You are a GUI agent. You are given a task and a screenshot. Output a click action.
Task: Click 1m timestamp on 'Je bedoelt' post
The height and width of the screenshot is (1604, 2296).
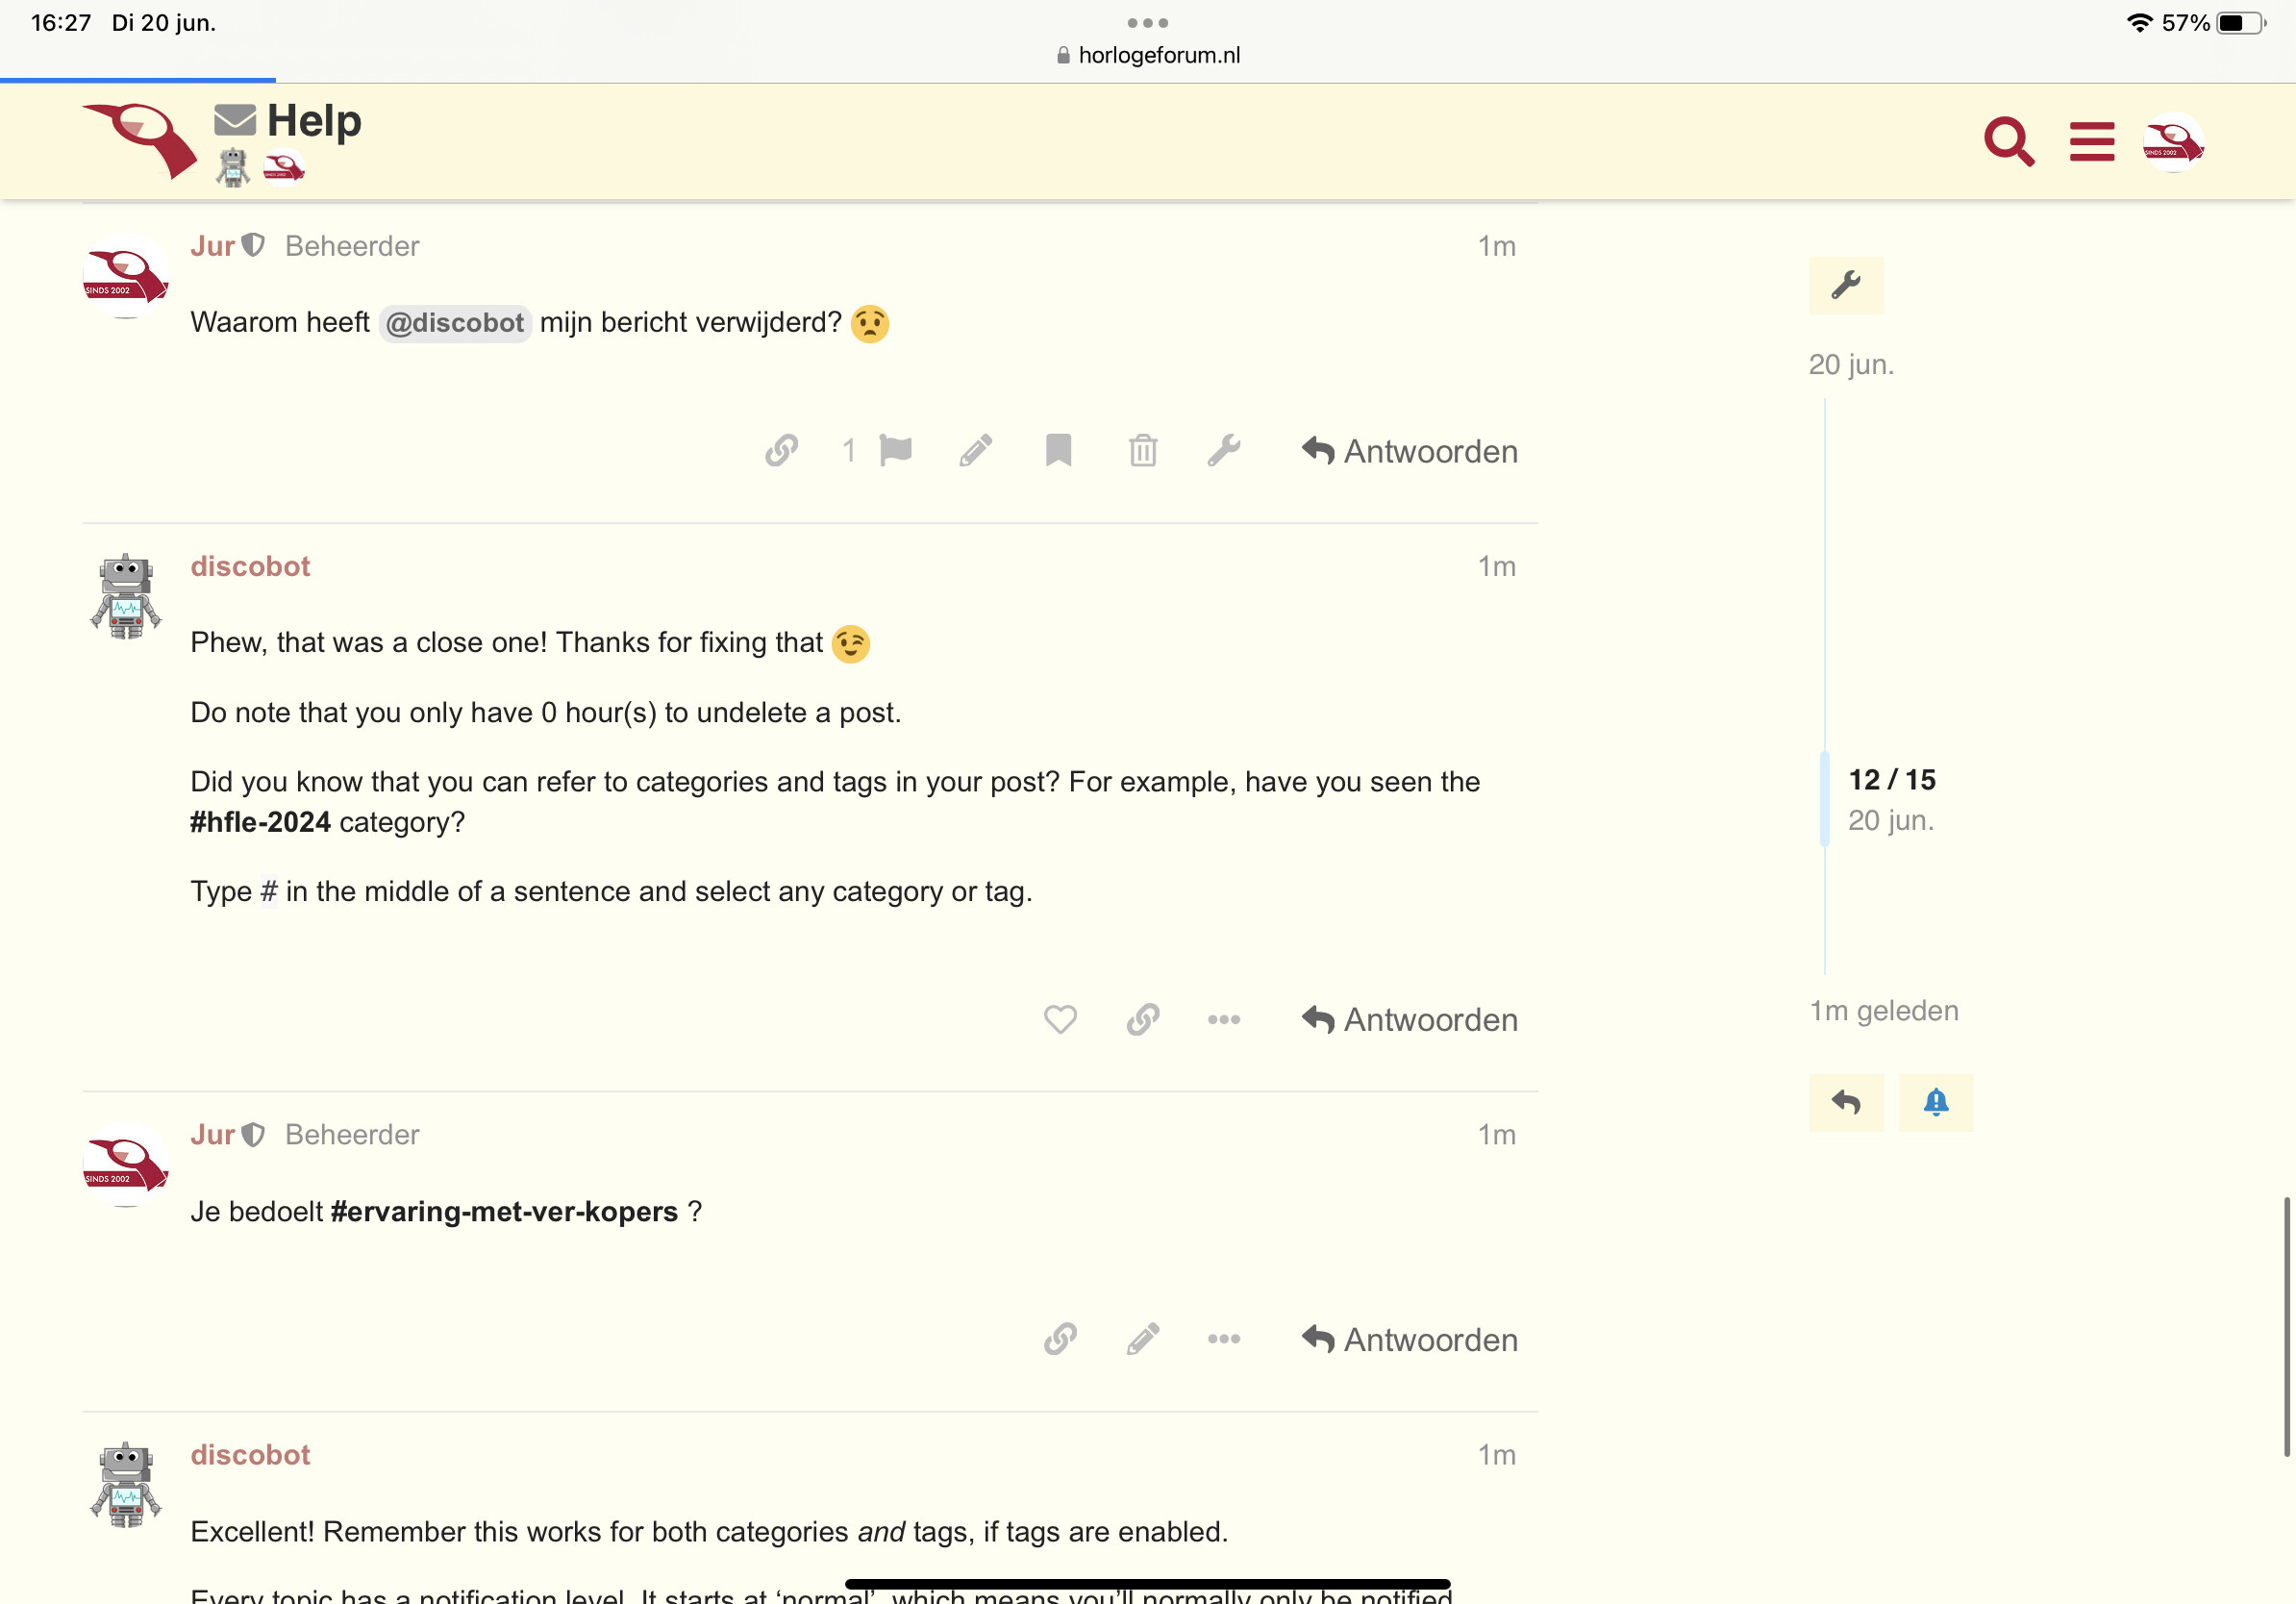coord(1496,1134)
